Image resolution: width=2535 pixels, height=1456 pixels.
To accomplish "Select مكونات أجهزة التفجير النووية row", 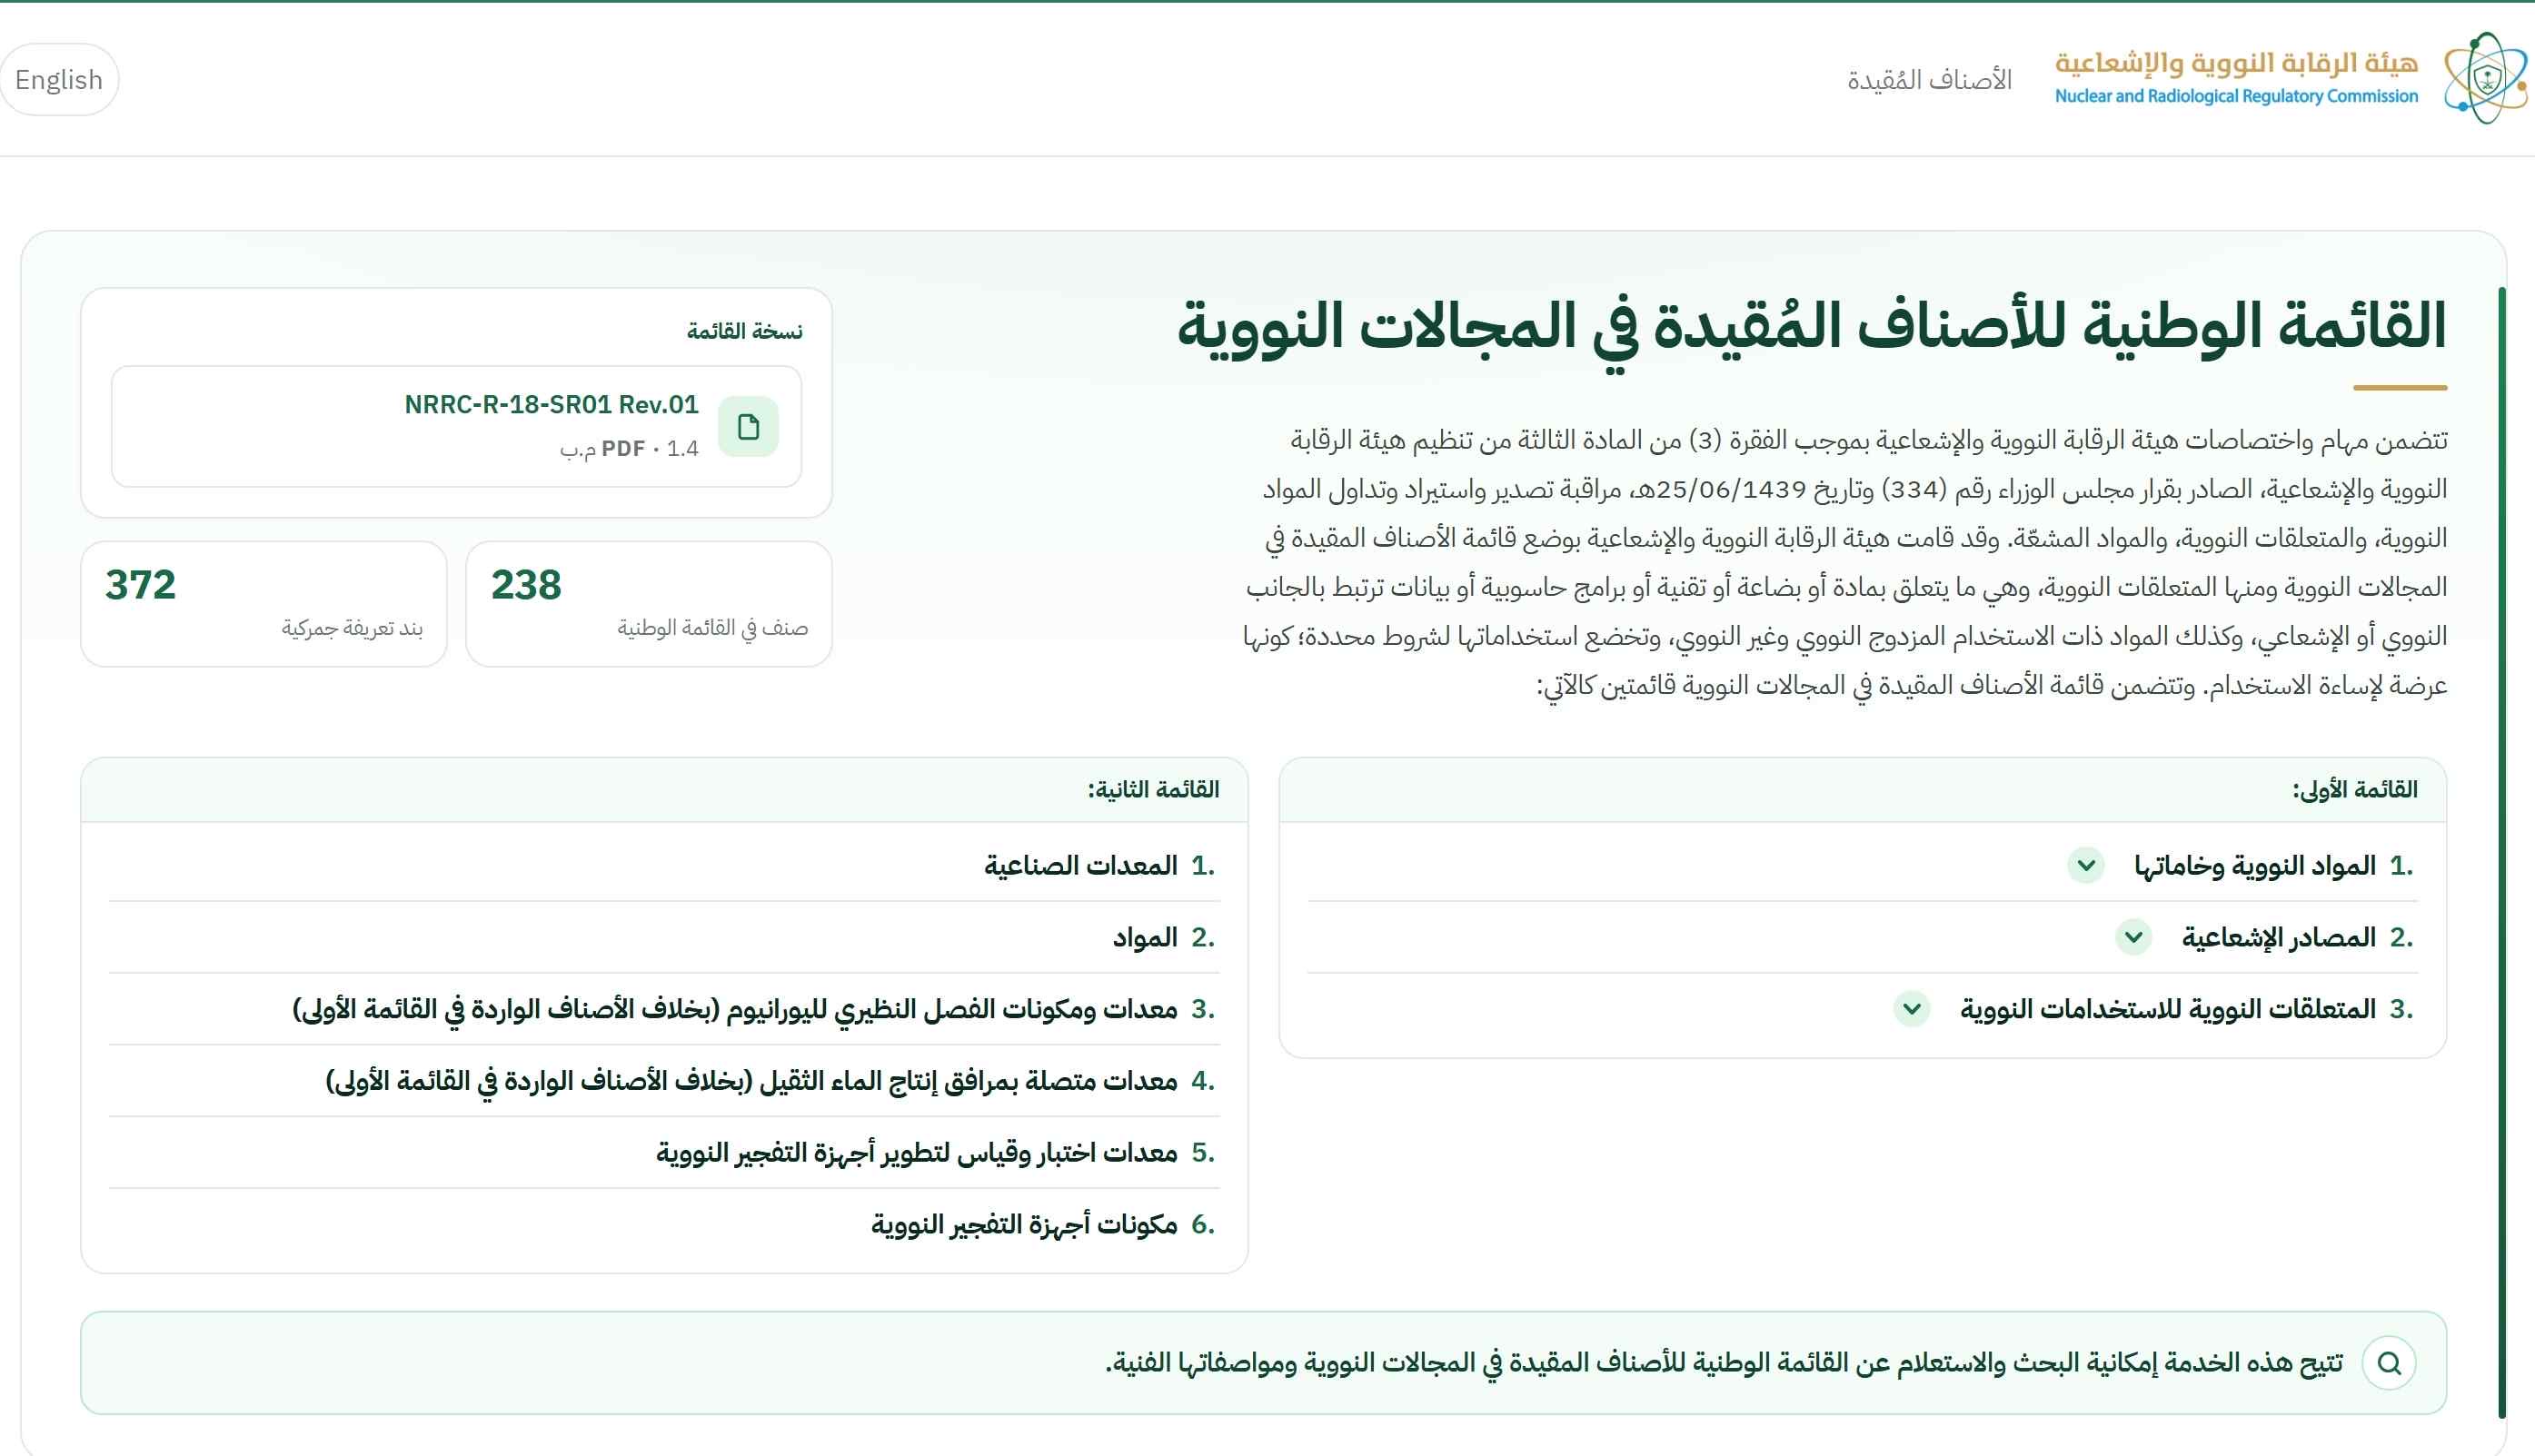I will pyautogui.click(x=664, y=1225).
